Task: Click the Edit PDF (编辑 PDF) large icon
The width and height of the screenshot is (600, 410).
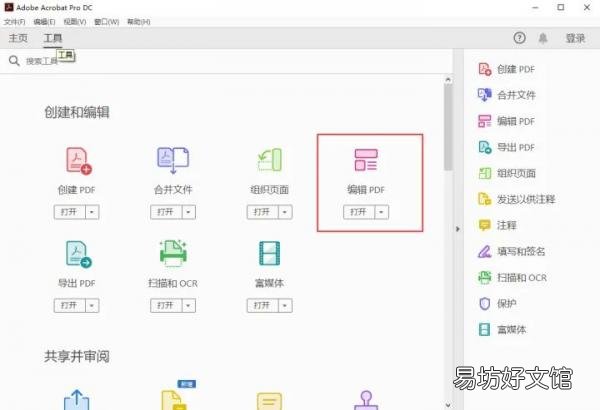Action: pyautogui.click(x=366, y=160)
